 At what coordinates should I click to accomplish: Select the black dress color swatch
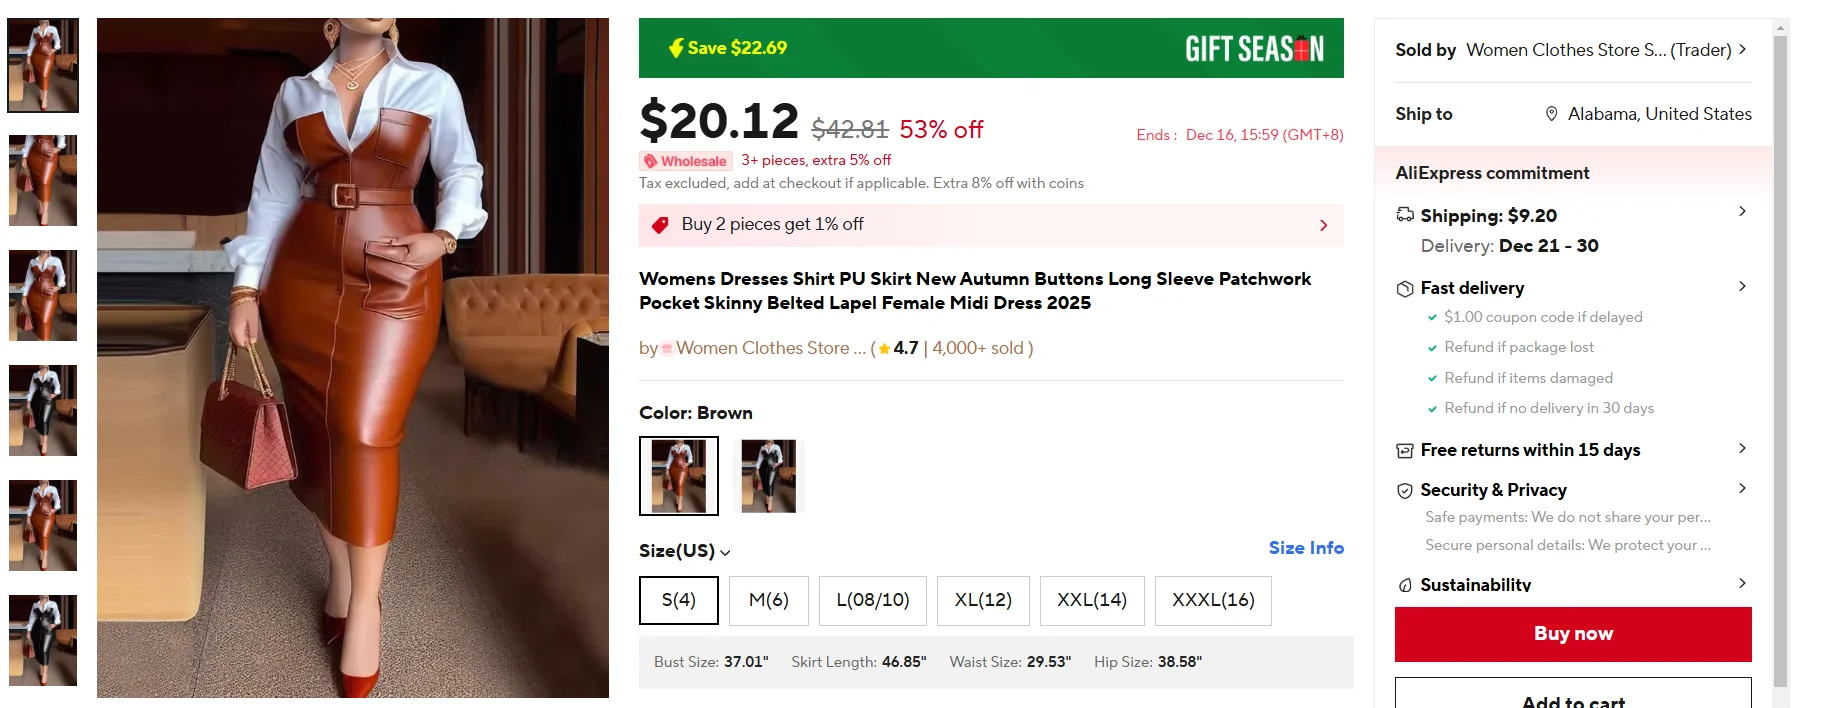[768, 476]
